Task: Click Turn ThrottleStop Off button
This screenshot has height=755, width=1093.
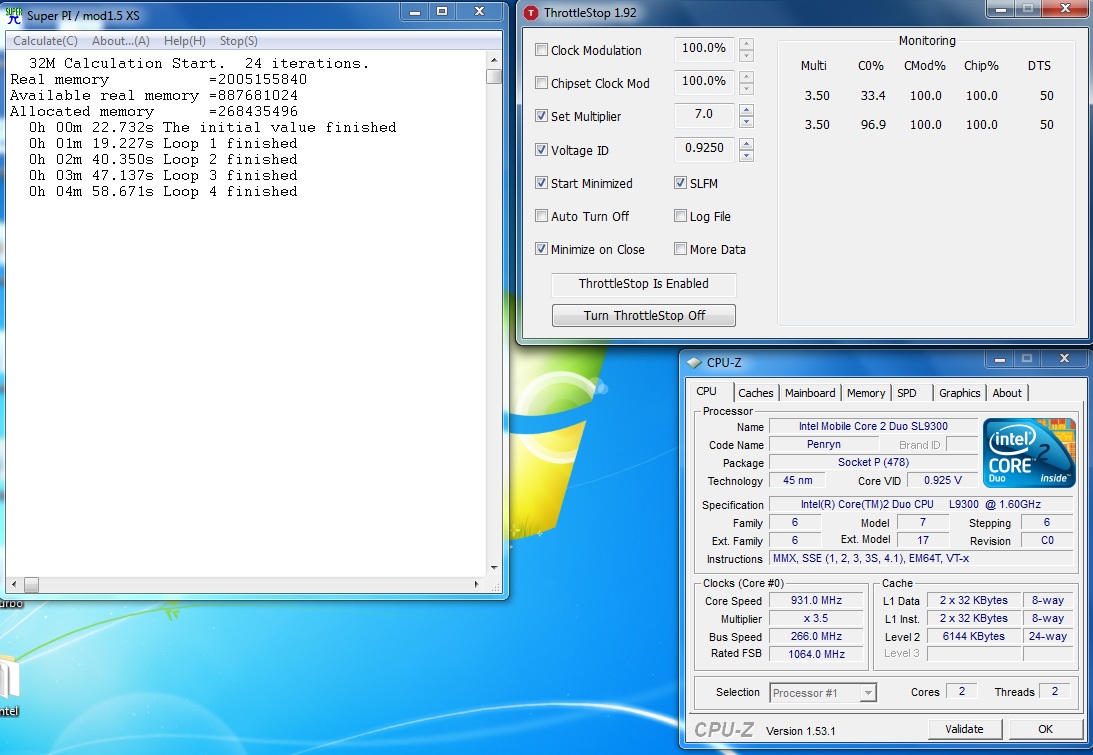Action: point(643,315)
